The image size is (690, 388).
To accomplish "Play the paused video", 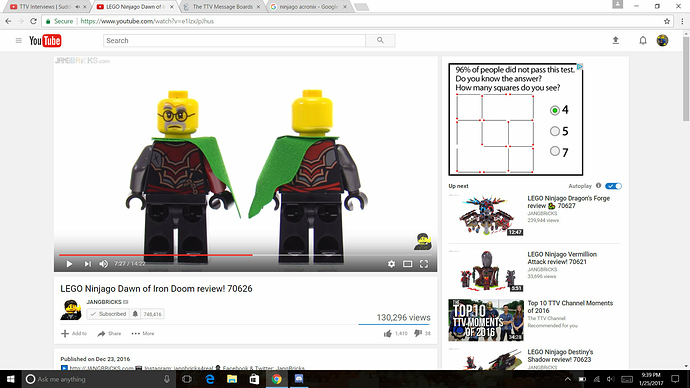I will (x=69, y=264).
